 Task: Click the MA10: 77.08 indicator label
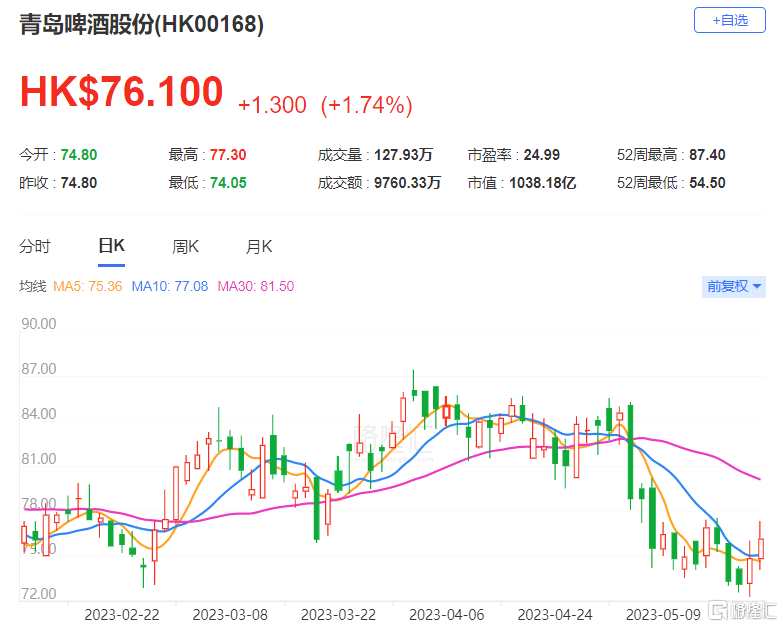tap(170, 287)
